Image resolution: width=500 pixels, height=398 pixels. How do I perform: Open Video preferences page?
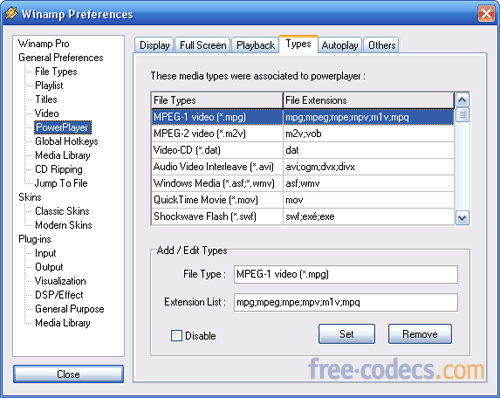[47, 113]
